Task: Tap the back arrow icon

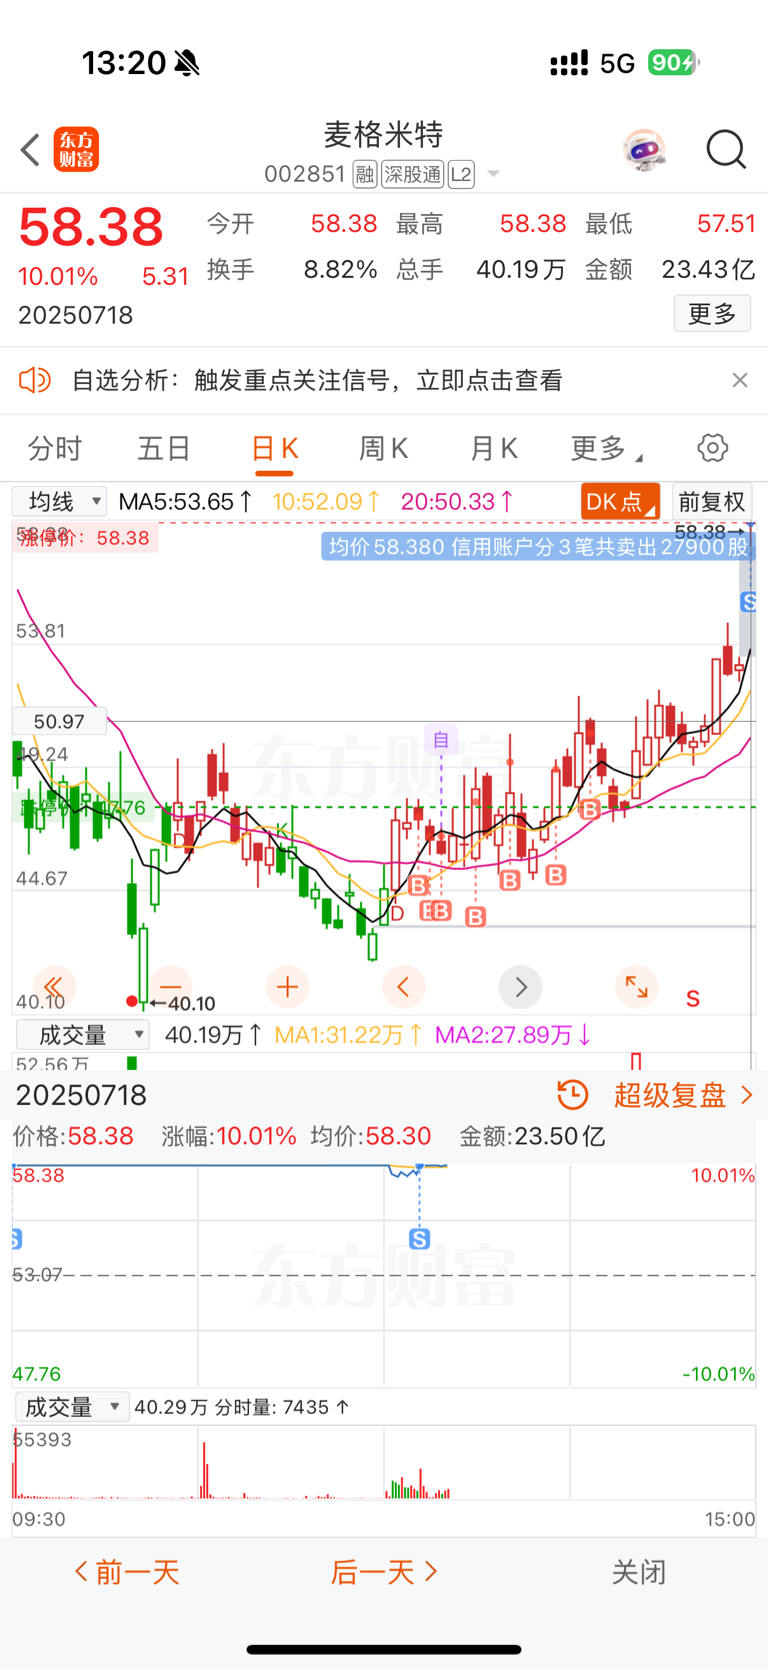Action: click(30, 150)
